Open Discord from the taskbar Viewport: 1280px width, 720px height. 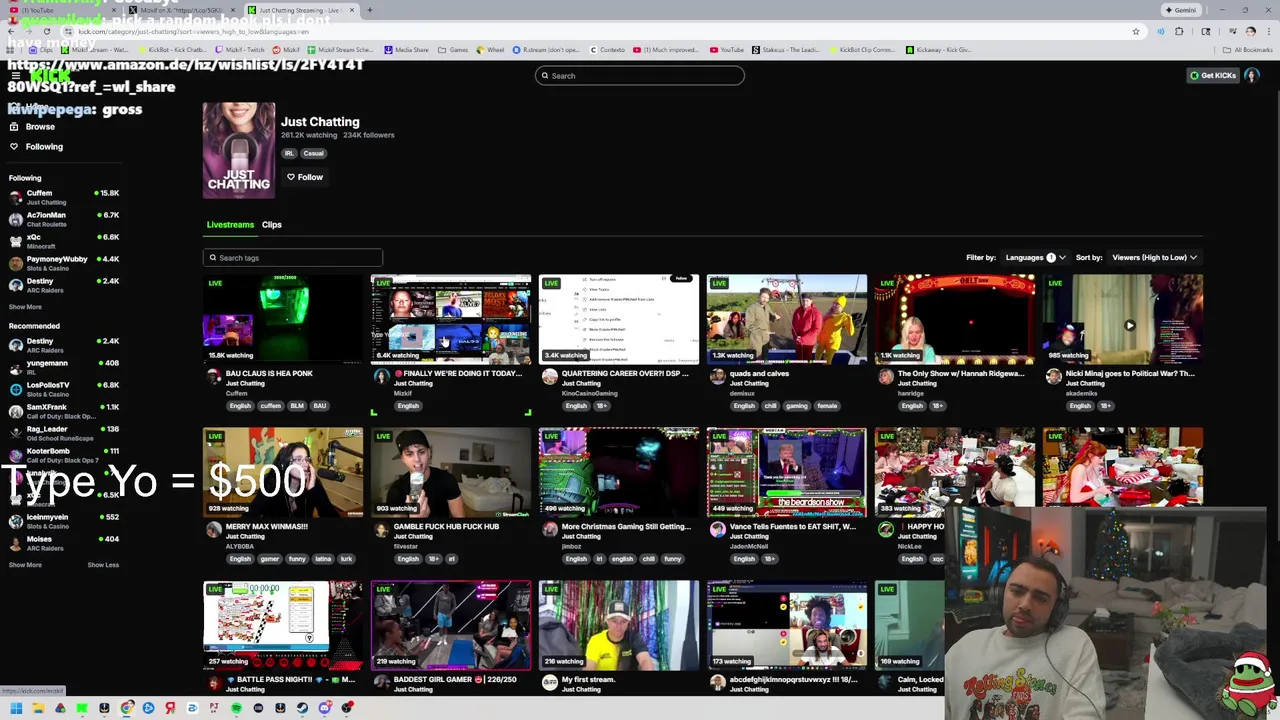click(x=324, y=708)
